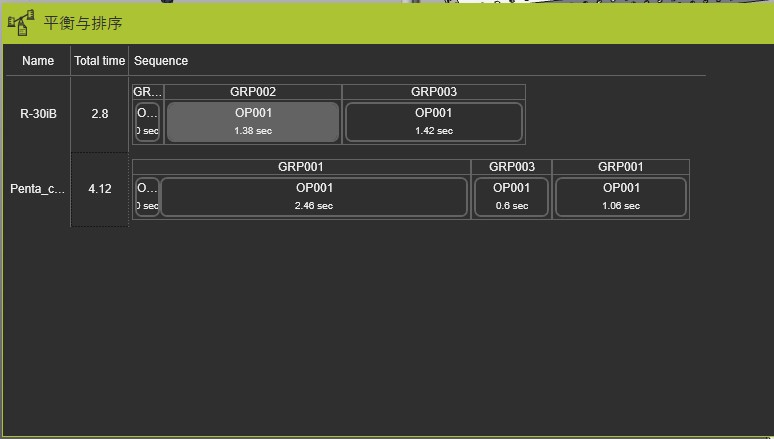Click the wide GRP001 header above 2.46 sec operation
Viewport: 774px width, 439px height.
[x=301, y=167]
